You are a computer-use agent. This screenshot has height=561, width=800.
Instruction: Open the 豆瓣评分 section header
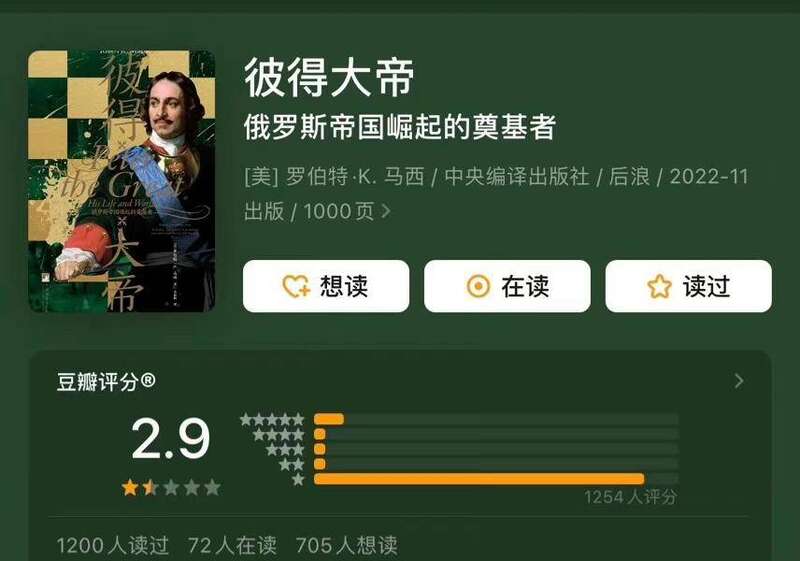point(106,381)
